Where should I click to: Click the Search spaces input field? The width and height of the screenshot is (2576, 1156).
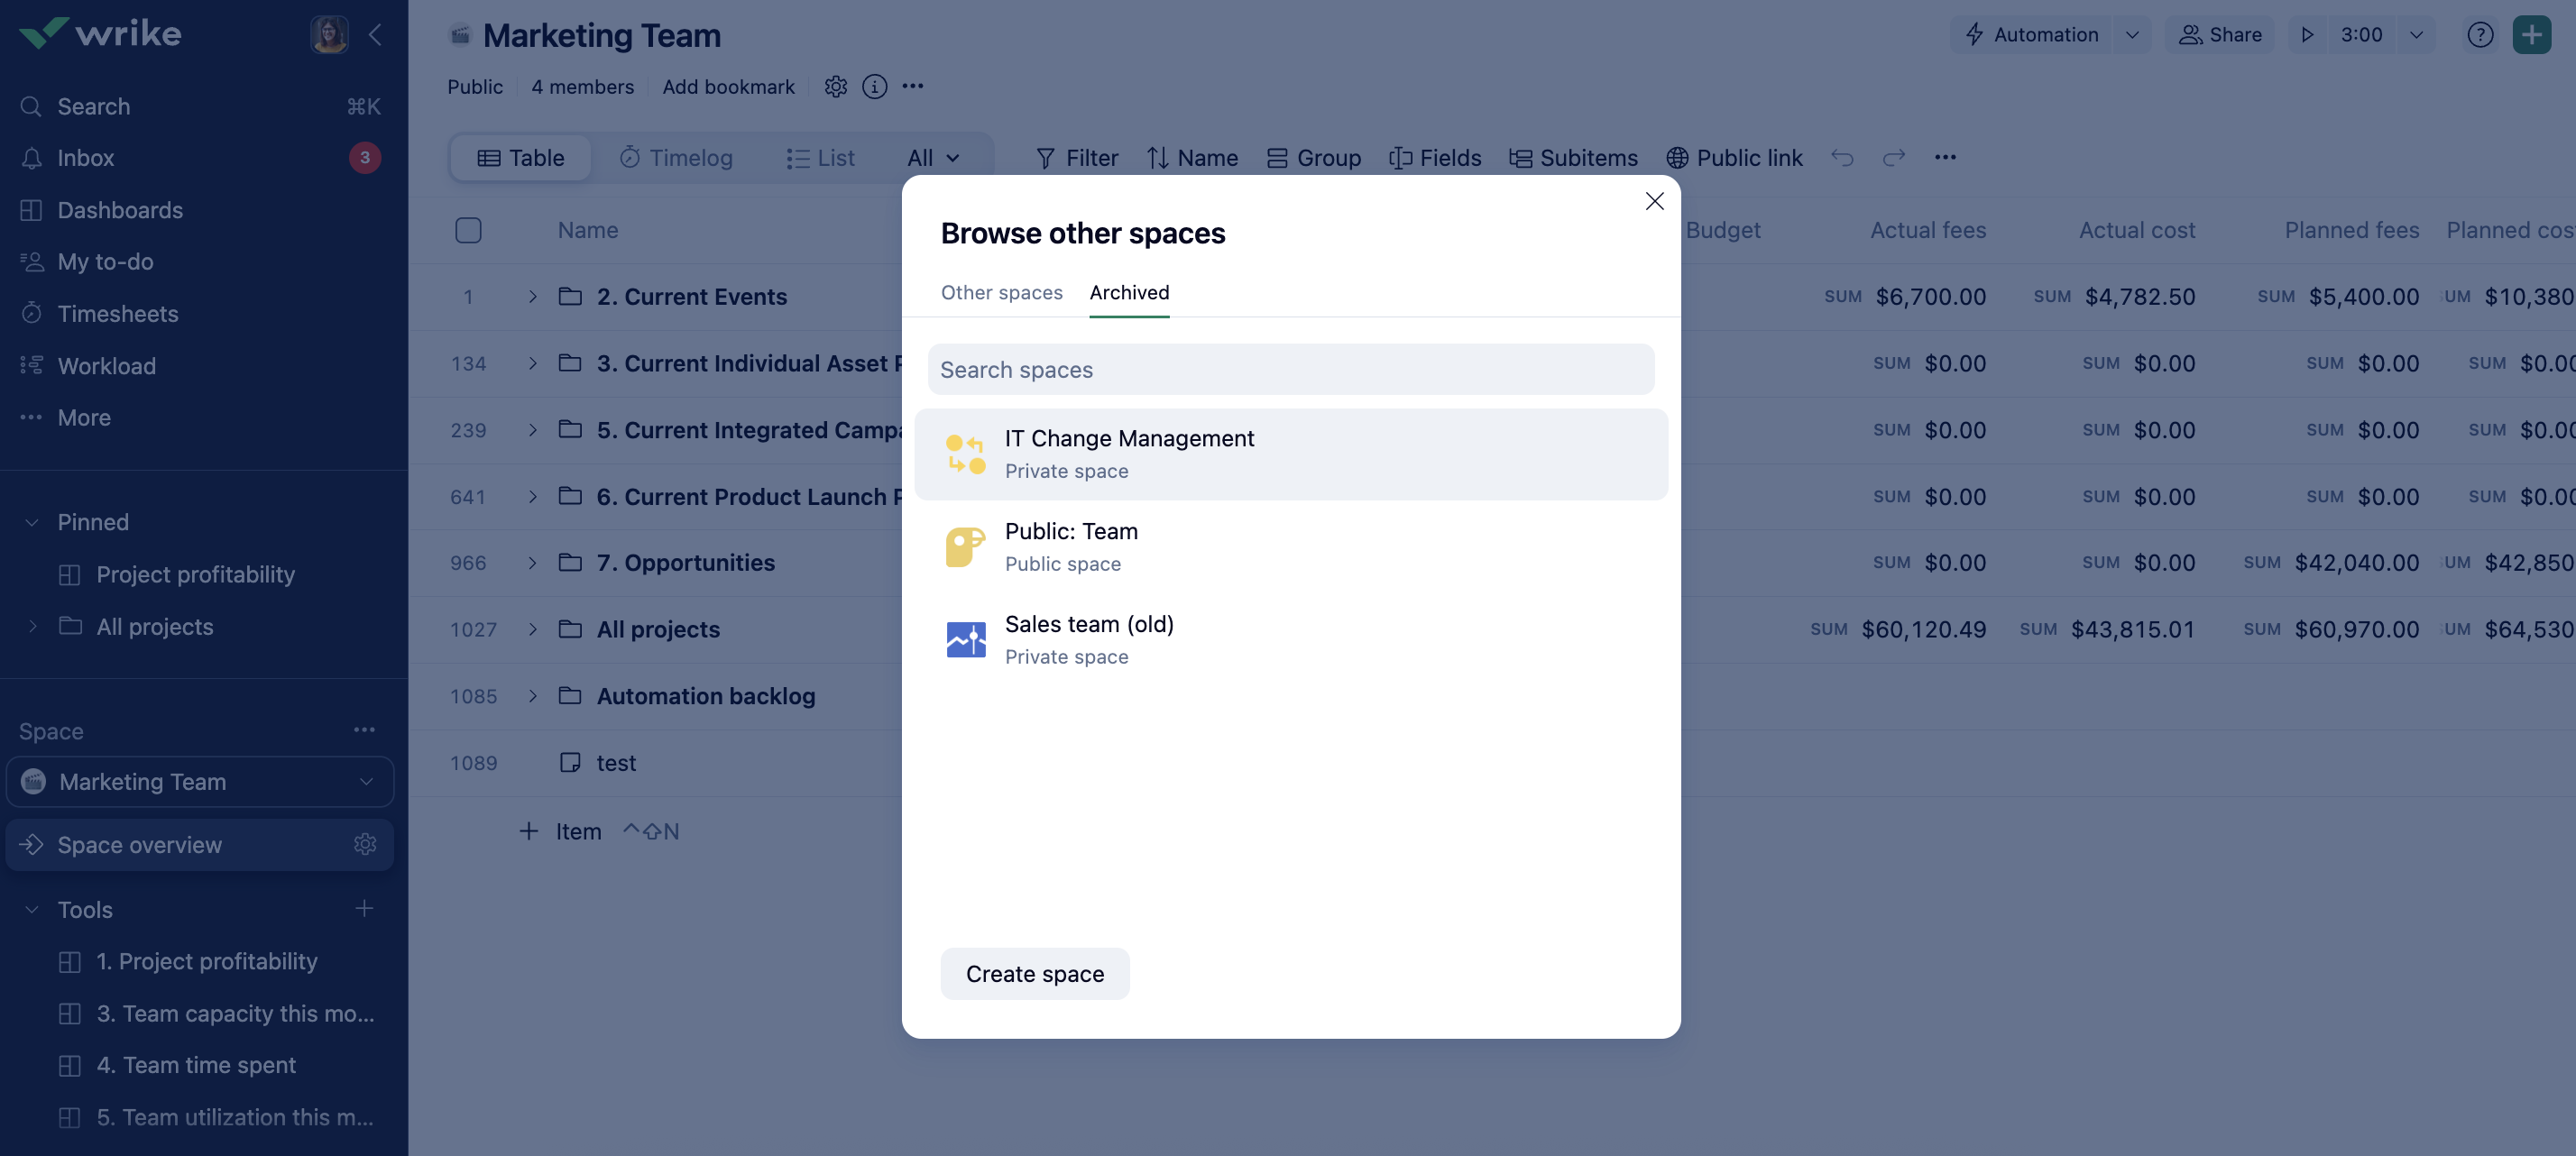point(1290,370)
